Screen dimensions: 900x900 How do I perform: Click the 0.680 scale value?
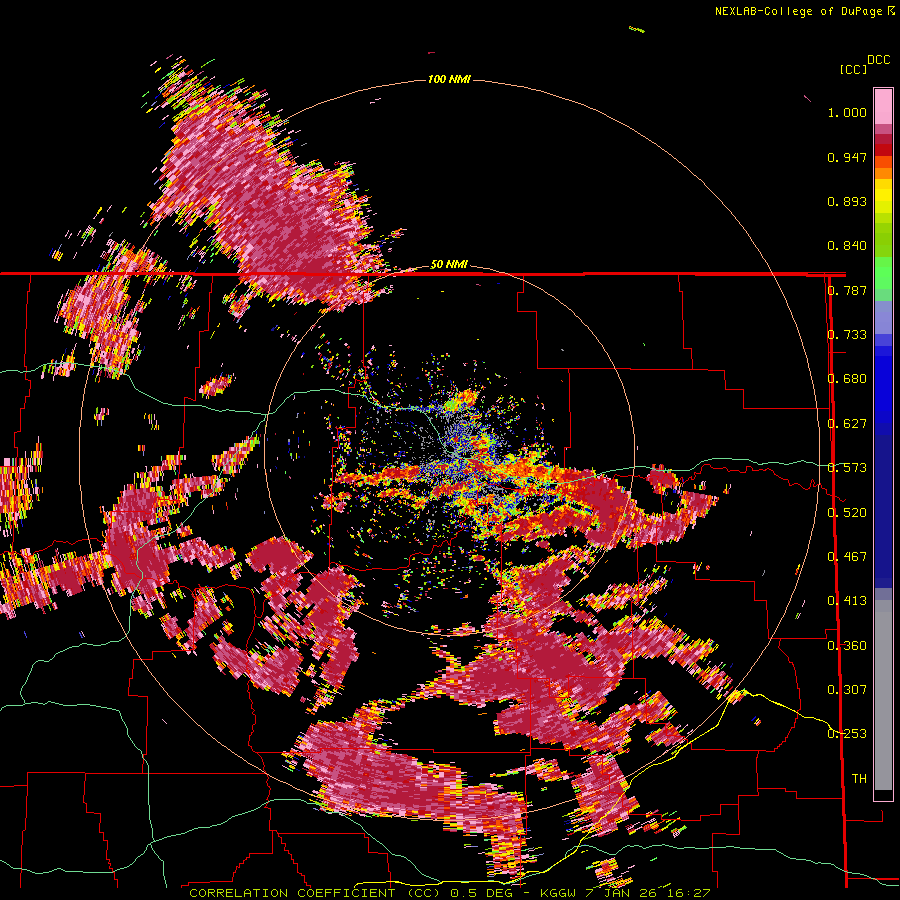tap(847, 379)
